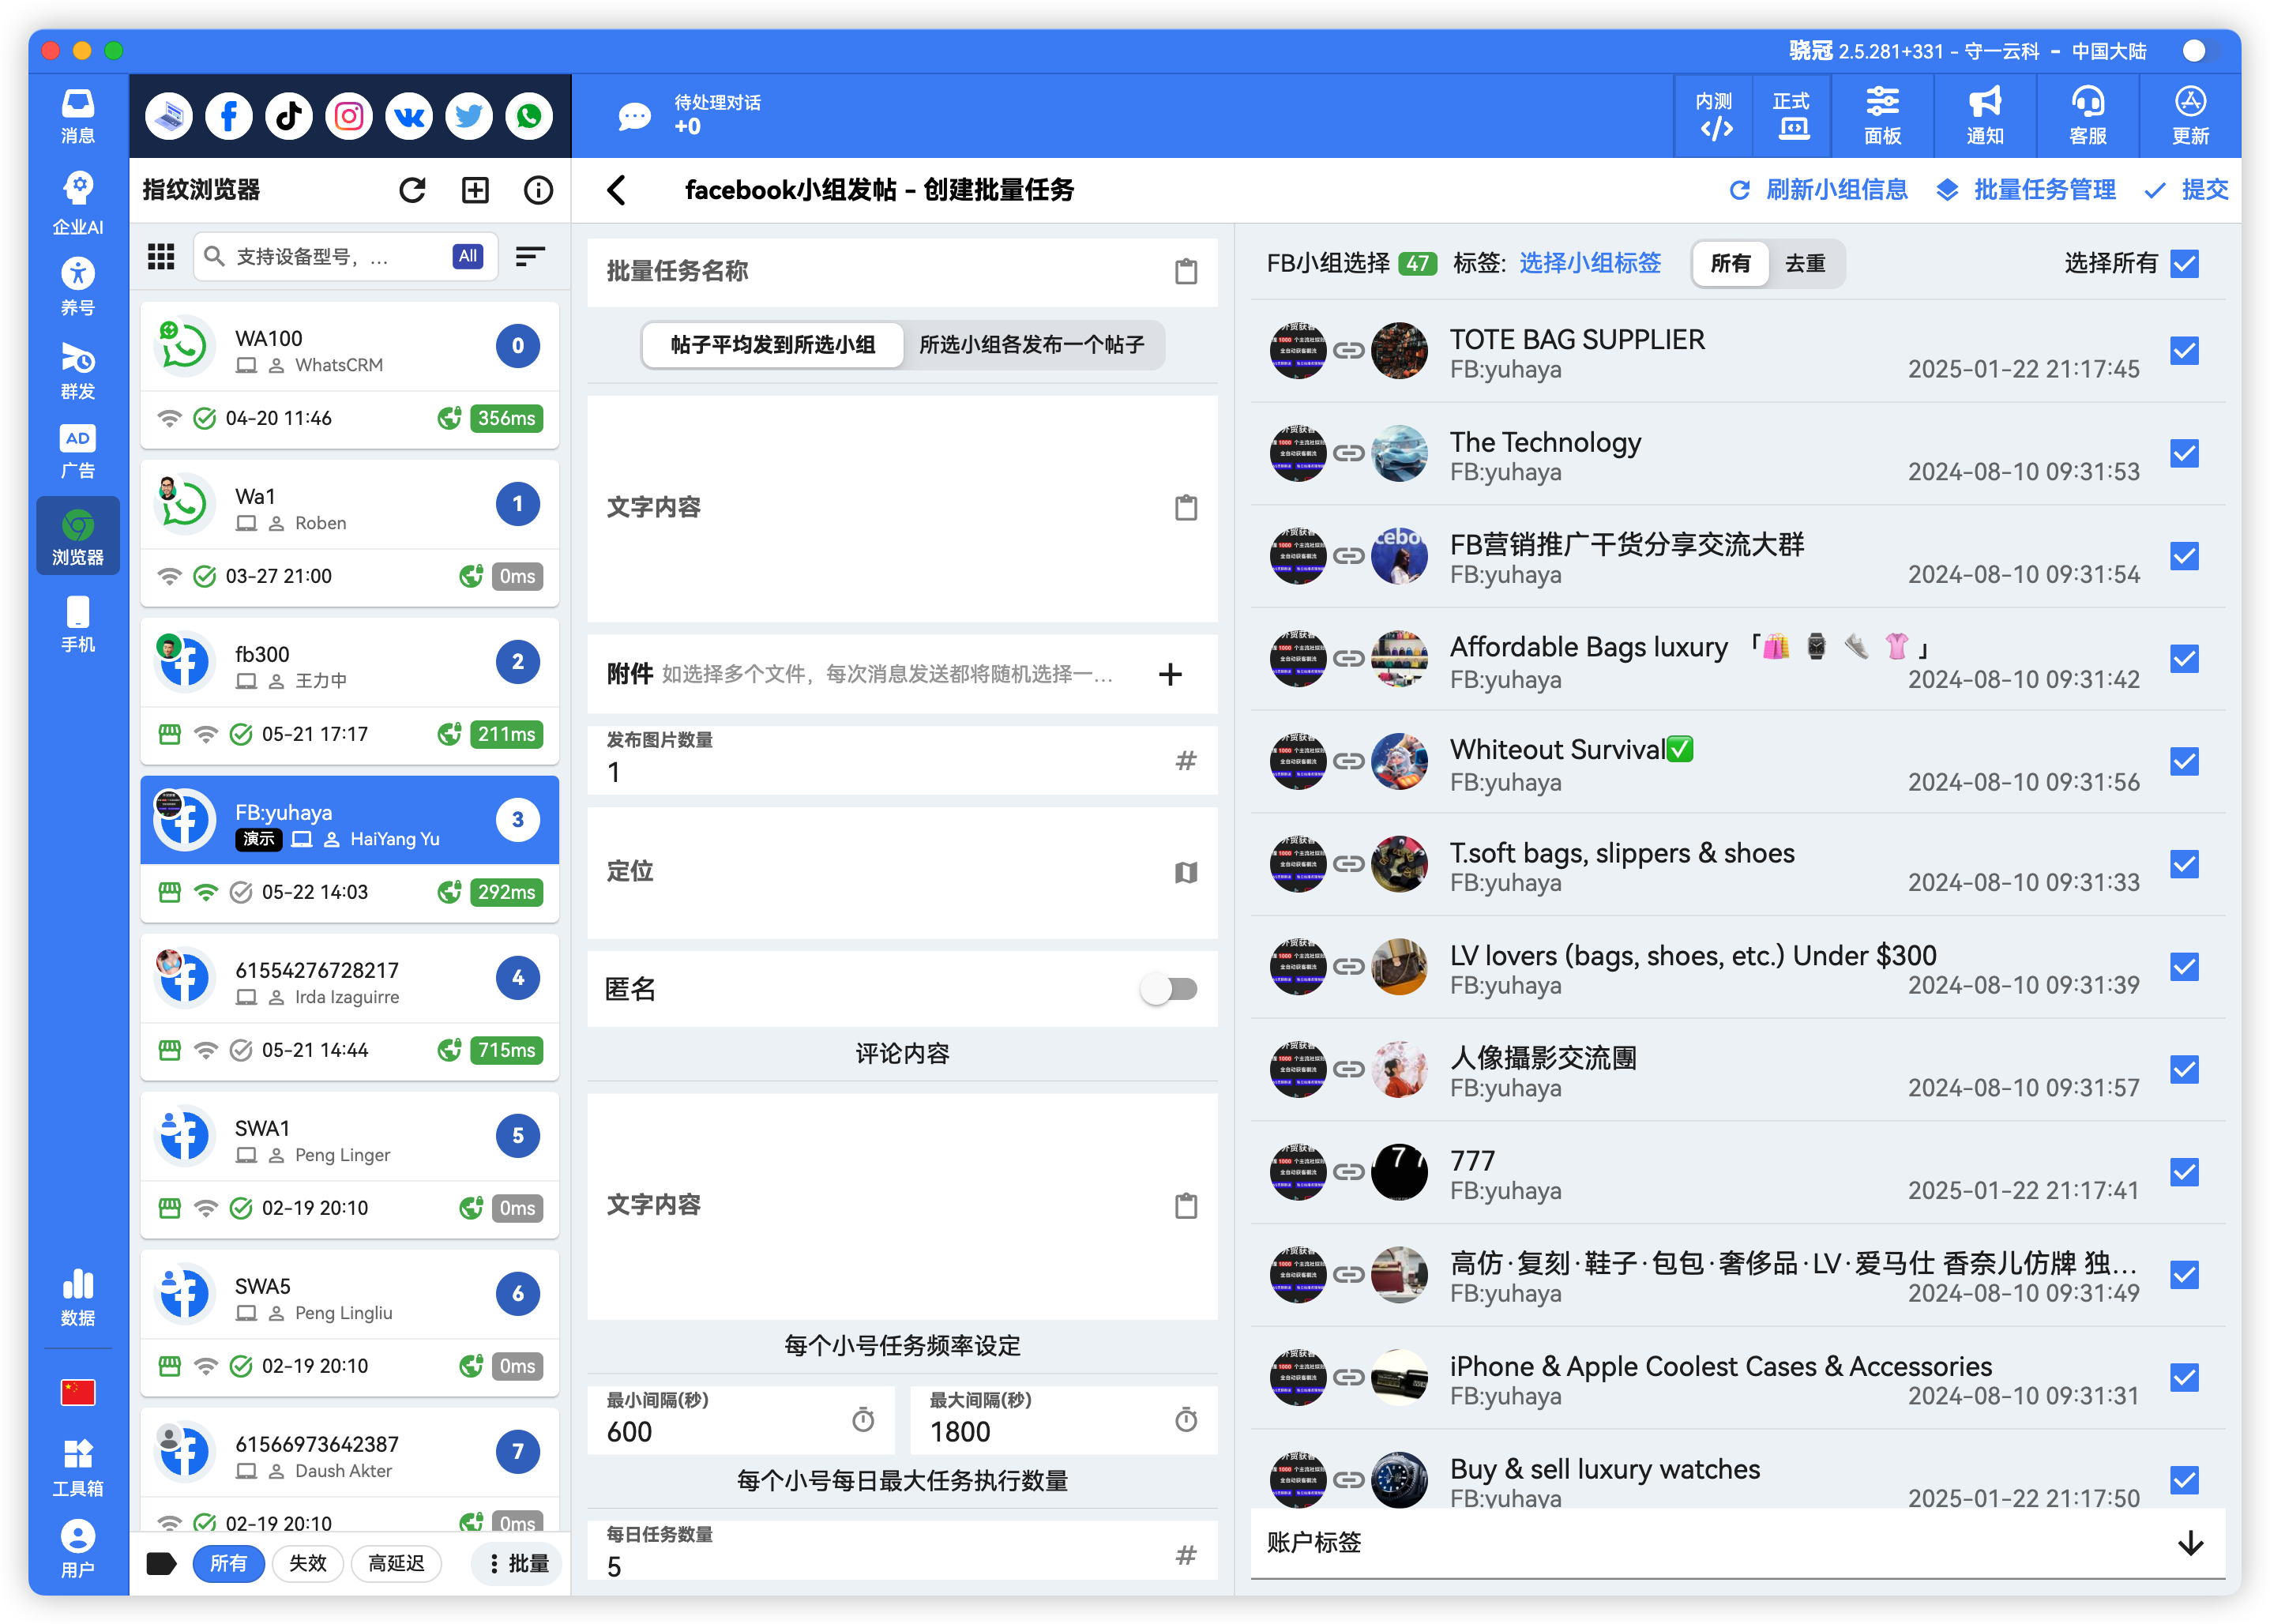
Task: Open the 客服 customer service panel
Action: (x=2088, y=115)
